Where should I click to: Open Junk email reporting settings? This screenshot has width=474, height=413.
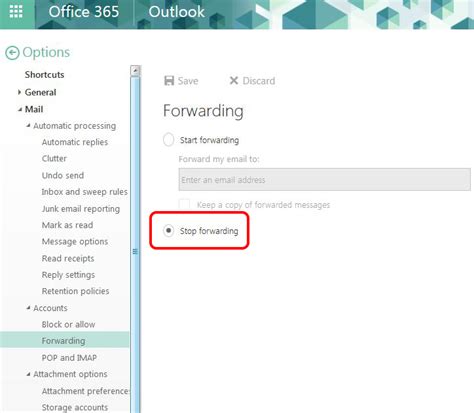81,209
